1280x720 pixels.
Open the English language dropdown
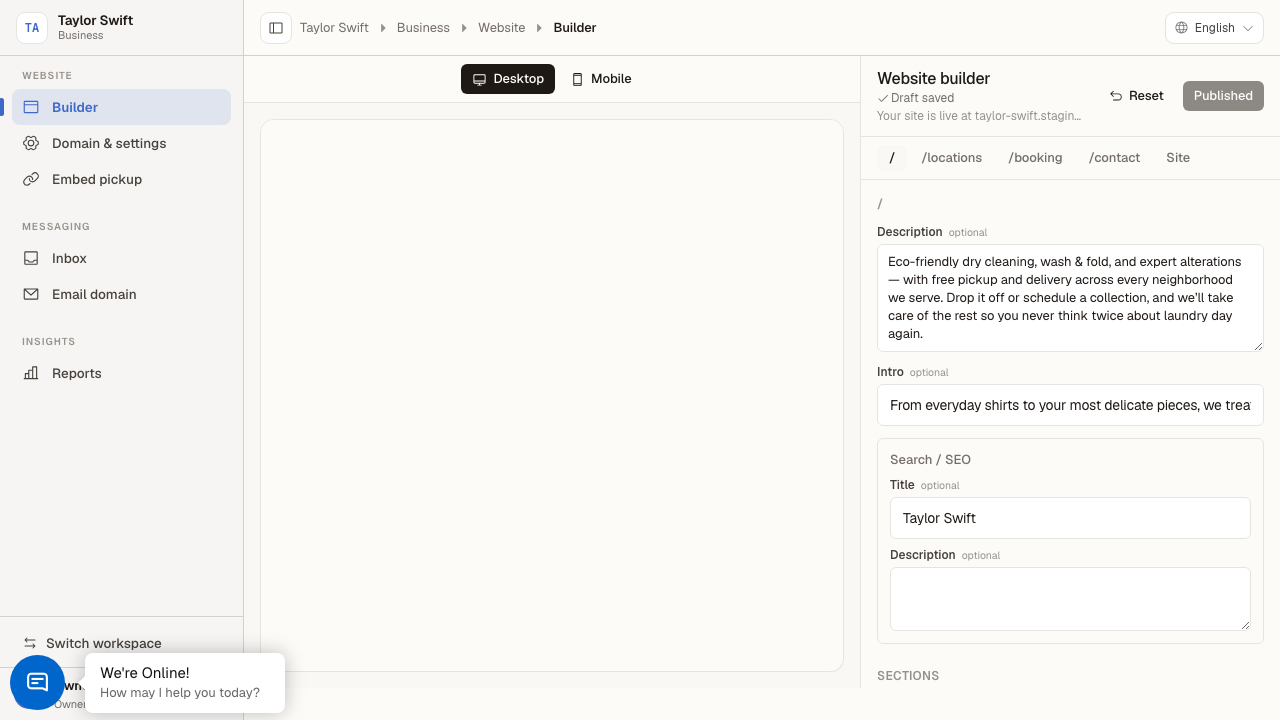[x=1214, y=28]
